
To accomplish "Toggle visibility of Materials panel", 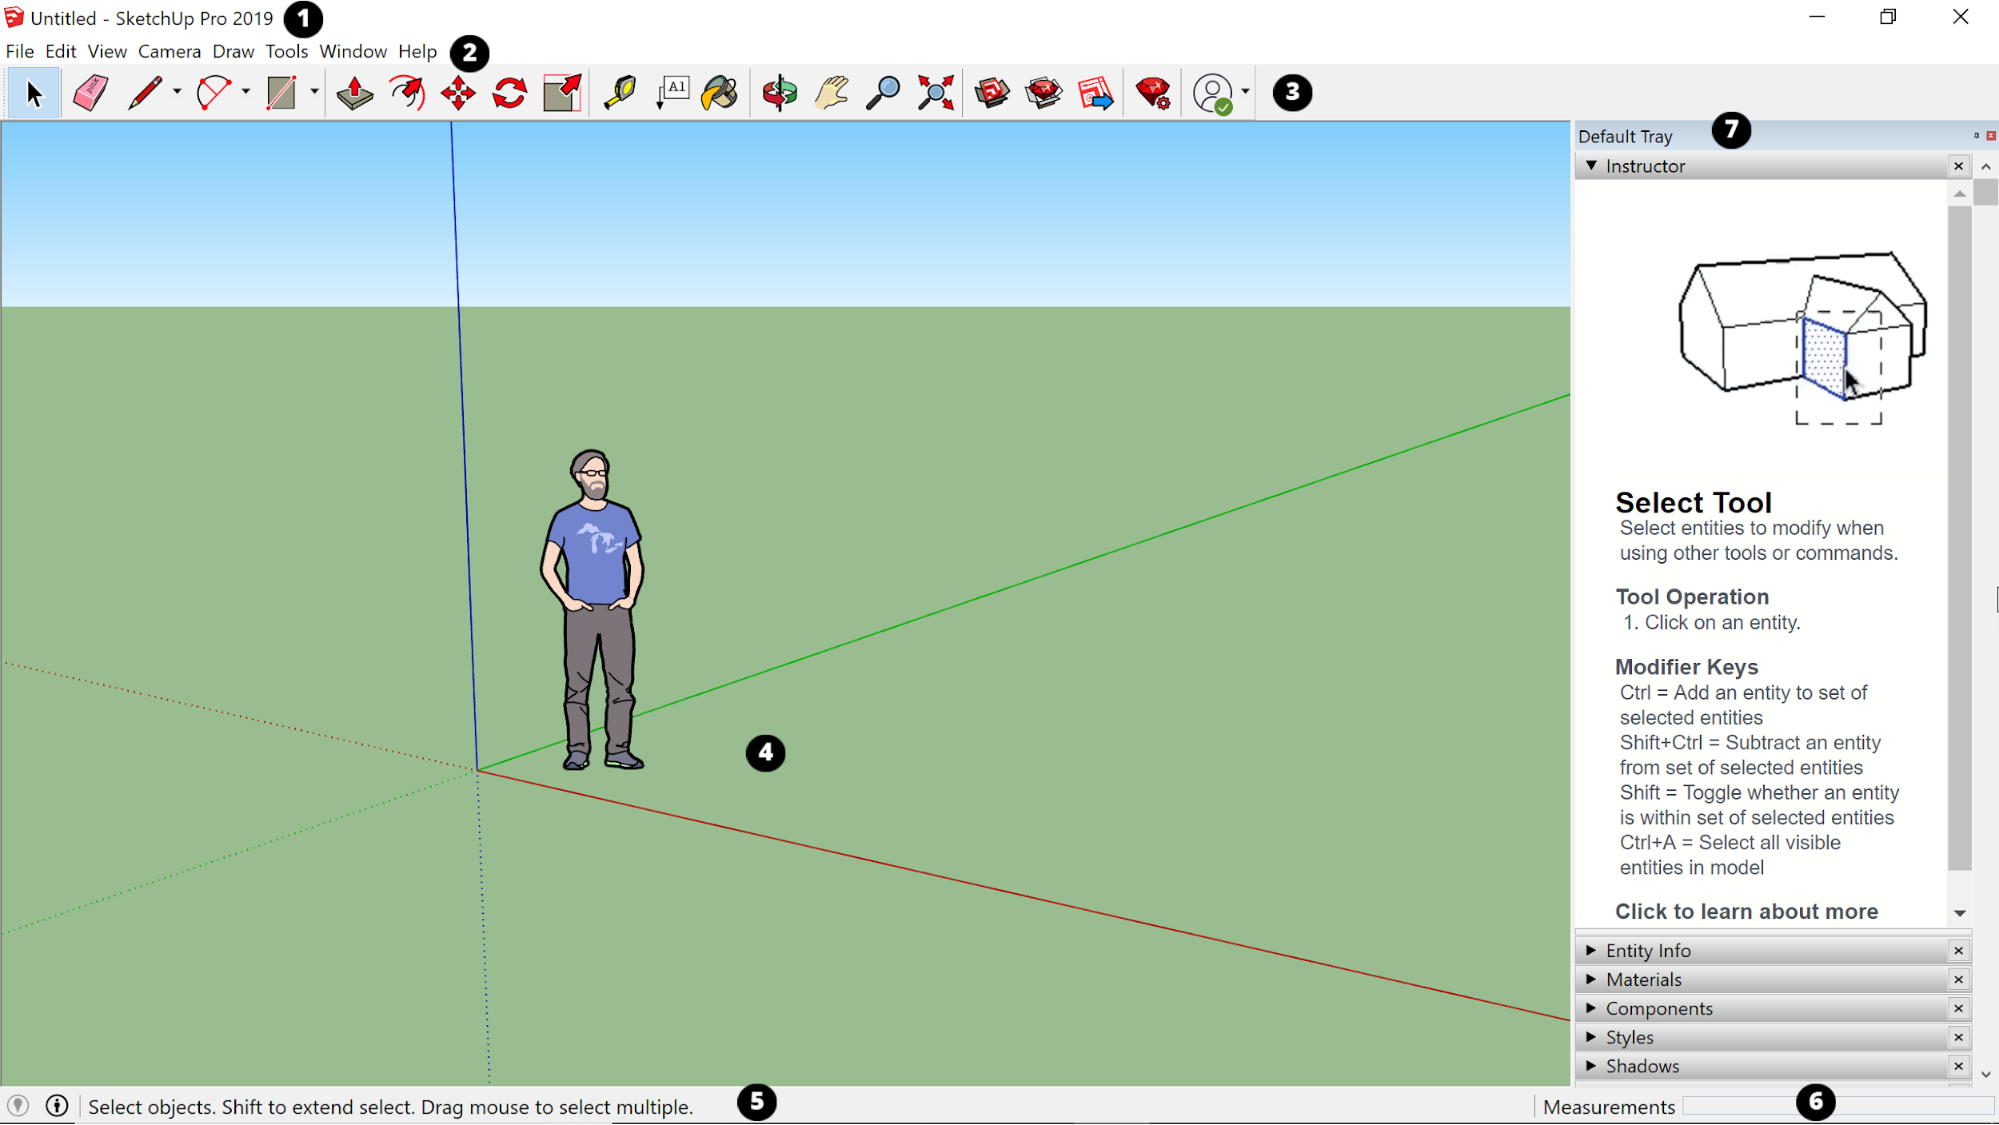I will 1591,978.
